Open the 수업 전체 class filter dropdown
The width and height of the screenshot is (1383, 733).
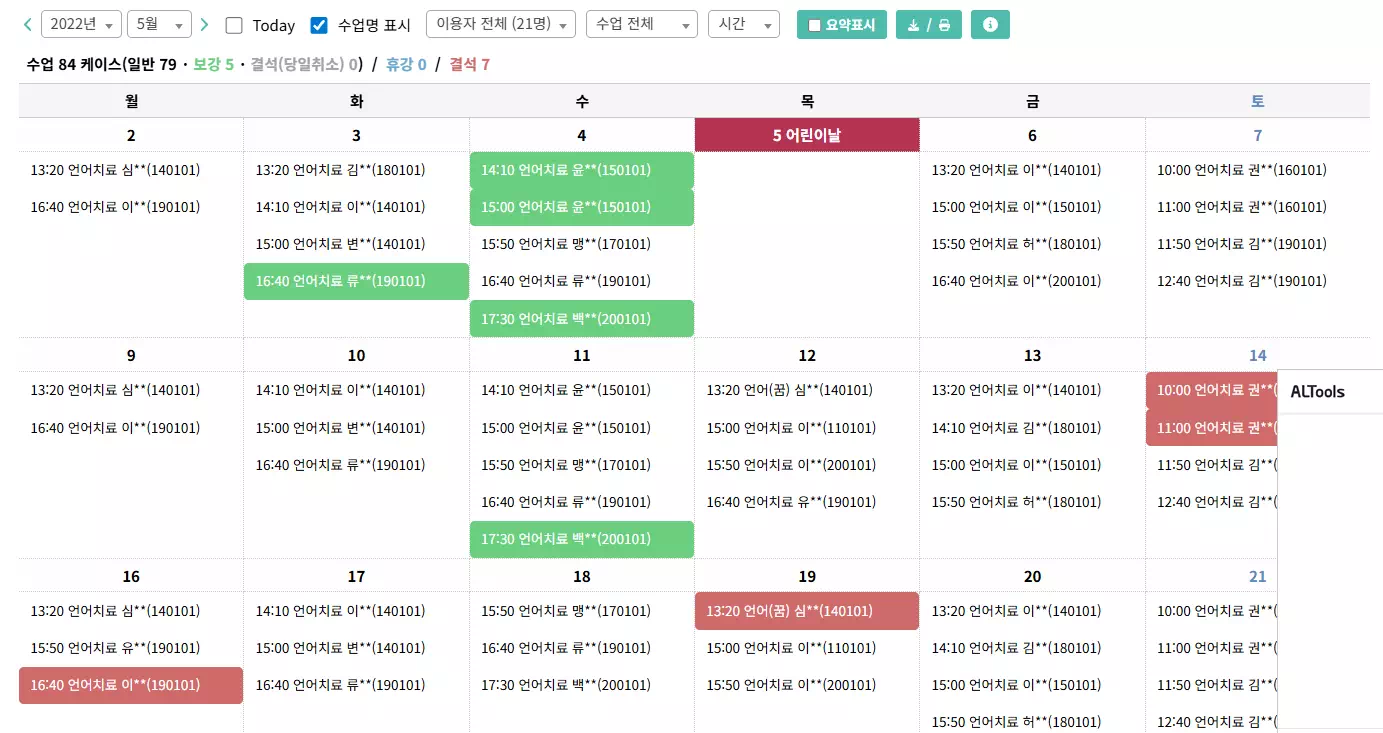[x=641, y=24]
